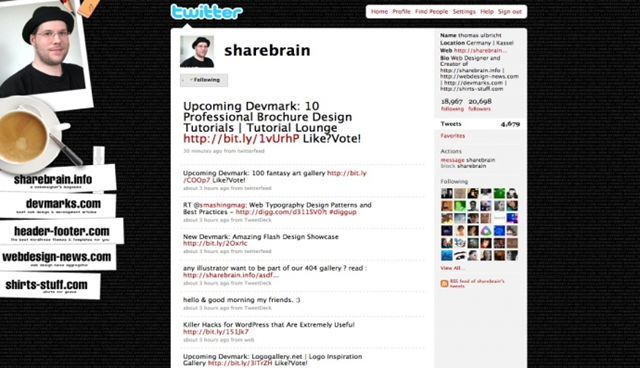Click the Twitter logo

(207, 11)
